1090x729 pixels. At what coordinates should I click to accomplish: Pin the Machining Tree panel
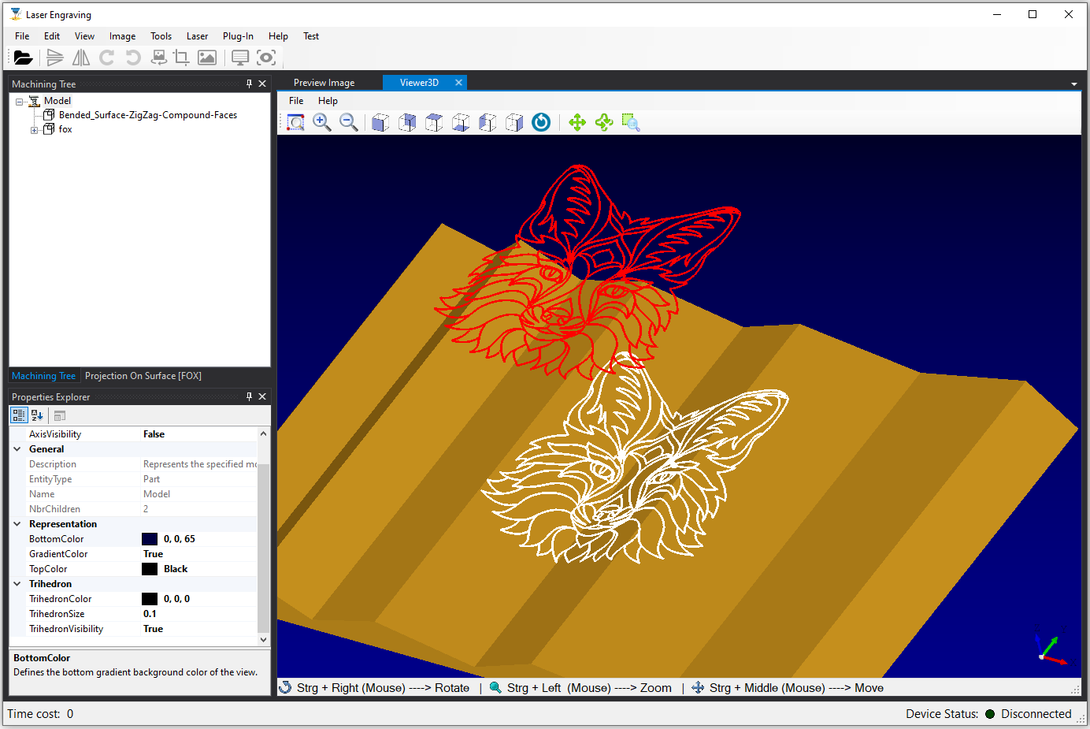coord(249,84)
